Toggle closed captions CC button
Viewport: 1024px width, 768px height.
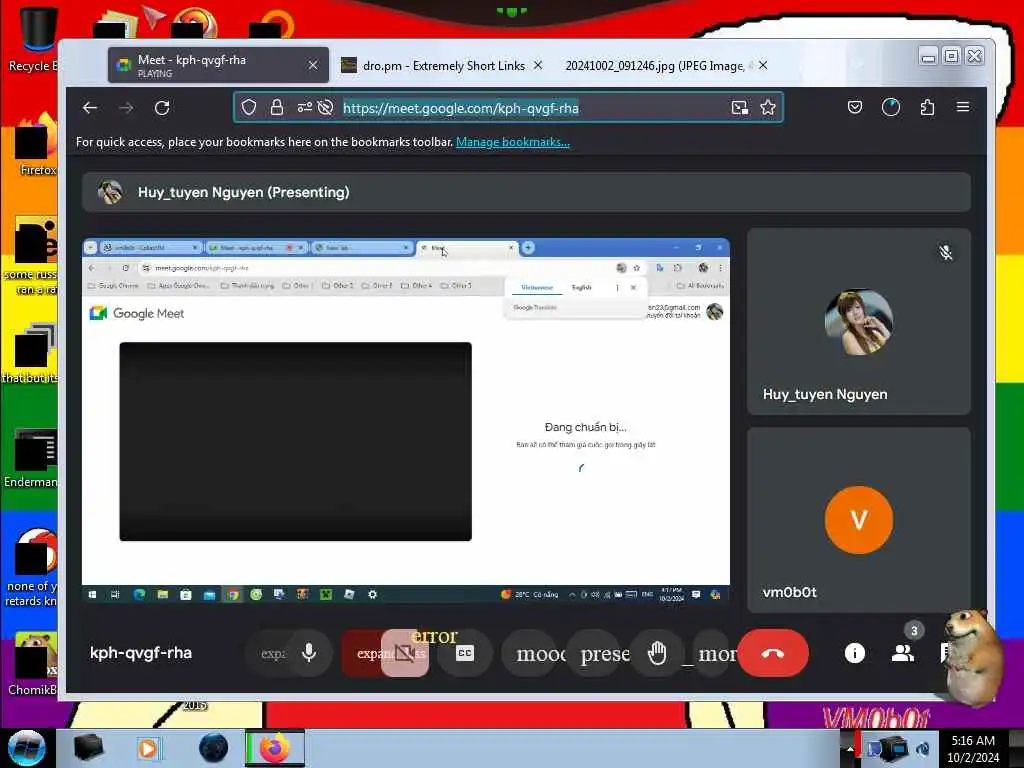(464, 652)
